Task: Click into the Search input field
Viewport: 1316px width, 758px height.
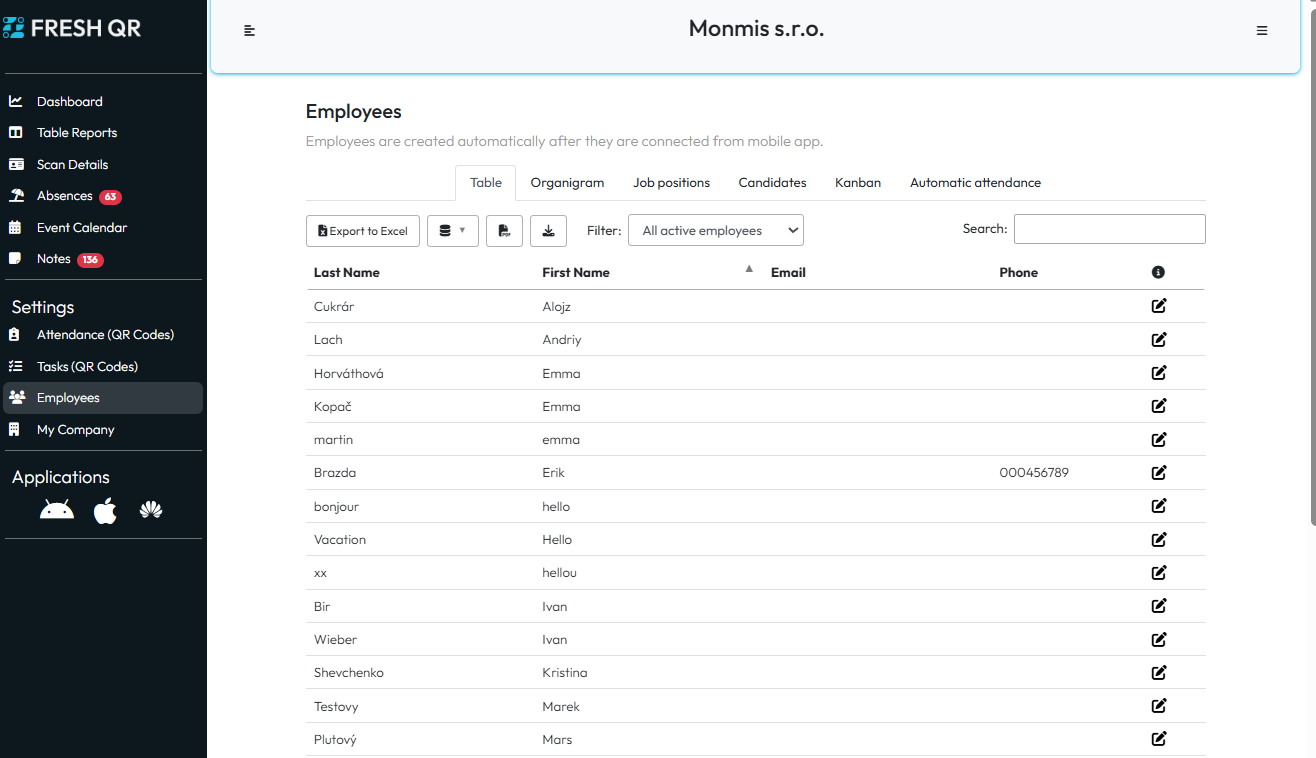Action: [1109, 229]
